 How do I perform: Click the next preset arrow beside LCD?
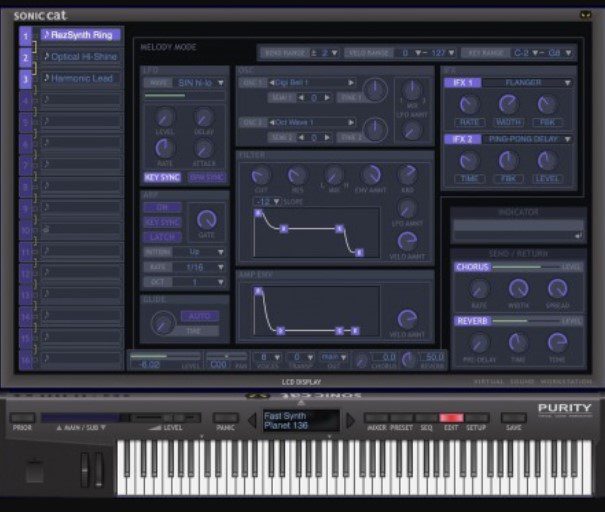(x=350, y=420)
